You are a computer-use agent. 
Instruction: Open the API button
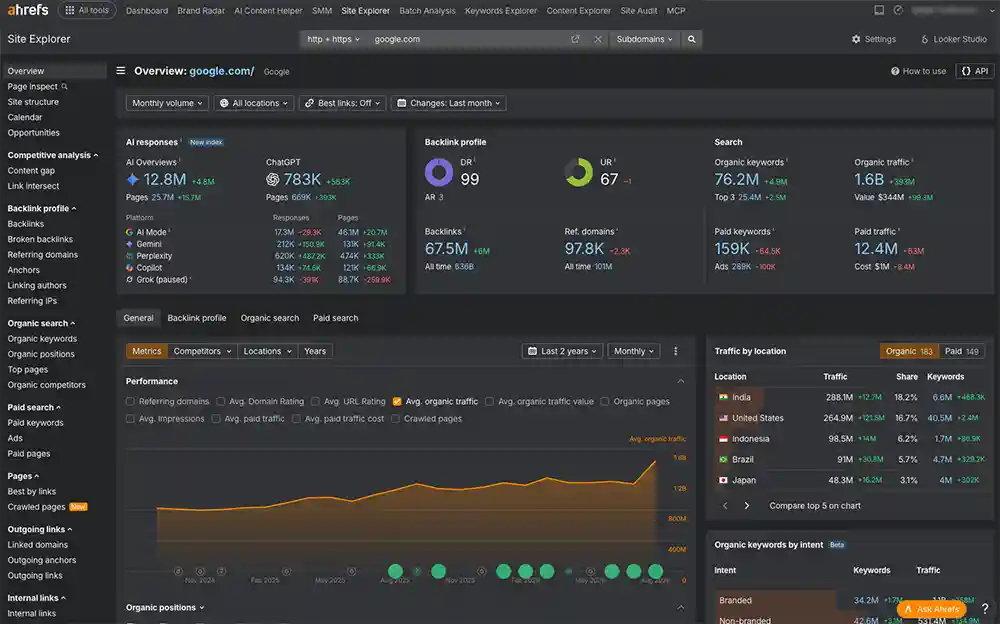974,71
